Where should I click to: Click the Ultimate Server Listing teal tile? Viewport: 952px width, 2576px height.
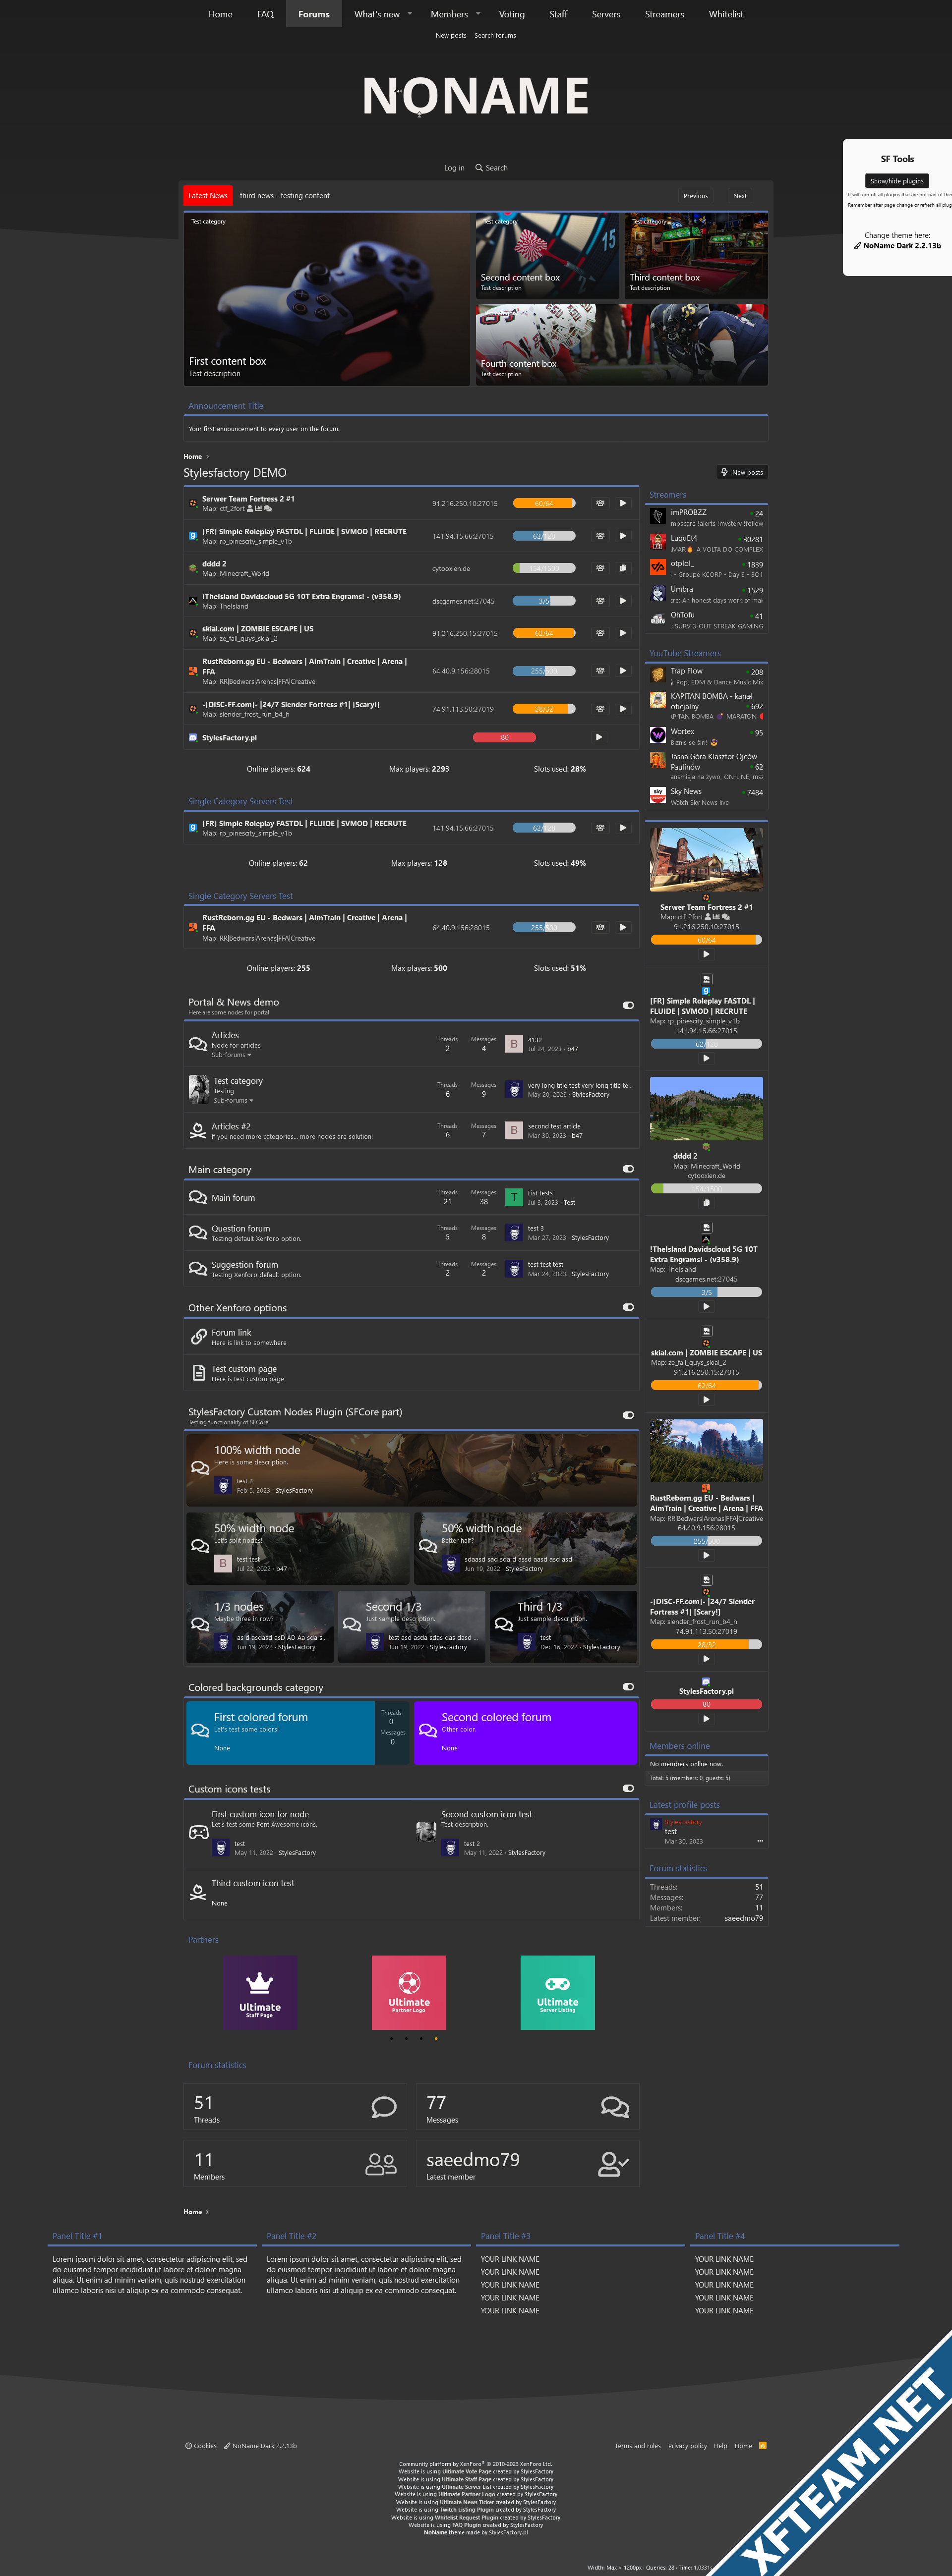558,1992
